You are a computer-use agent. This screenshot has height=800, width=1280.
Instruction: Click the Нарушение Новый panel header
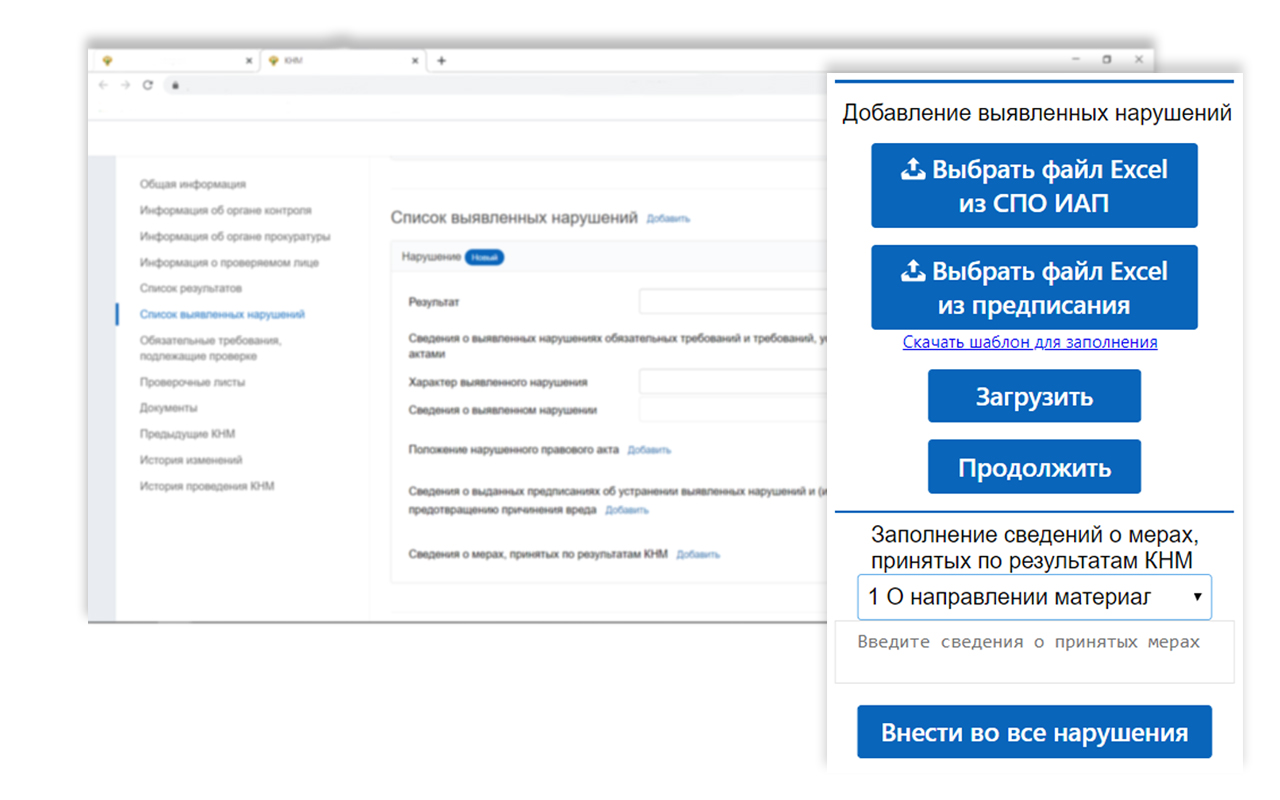[x=610, y=257]
